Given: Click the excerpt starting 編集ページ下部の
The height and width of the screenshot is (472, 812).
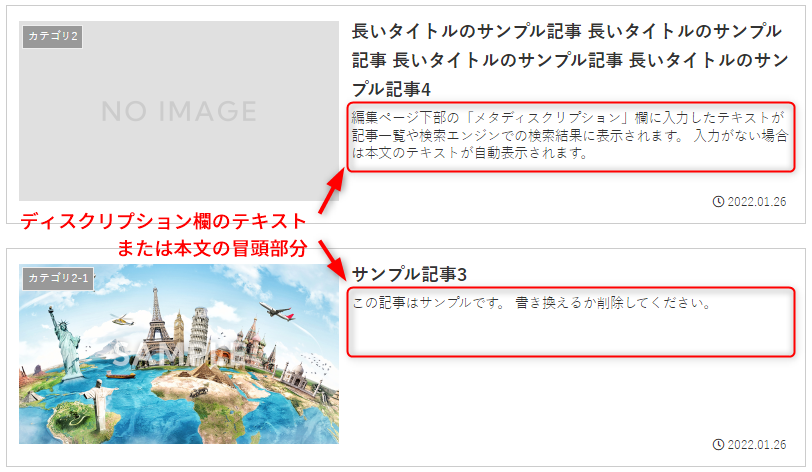Looking at the screenshot, I should [570, 135].
